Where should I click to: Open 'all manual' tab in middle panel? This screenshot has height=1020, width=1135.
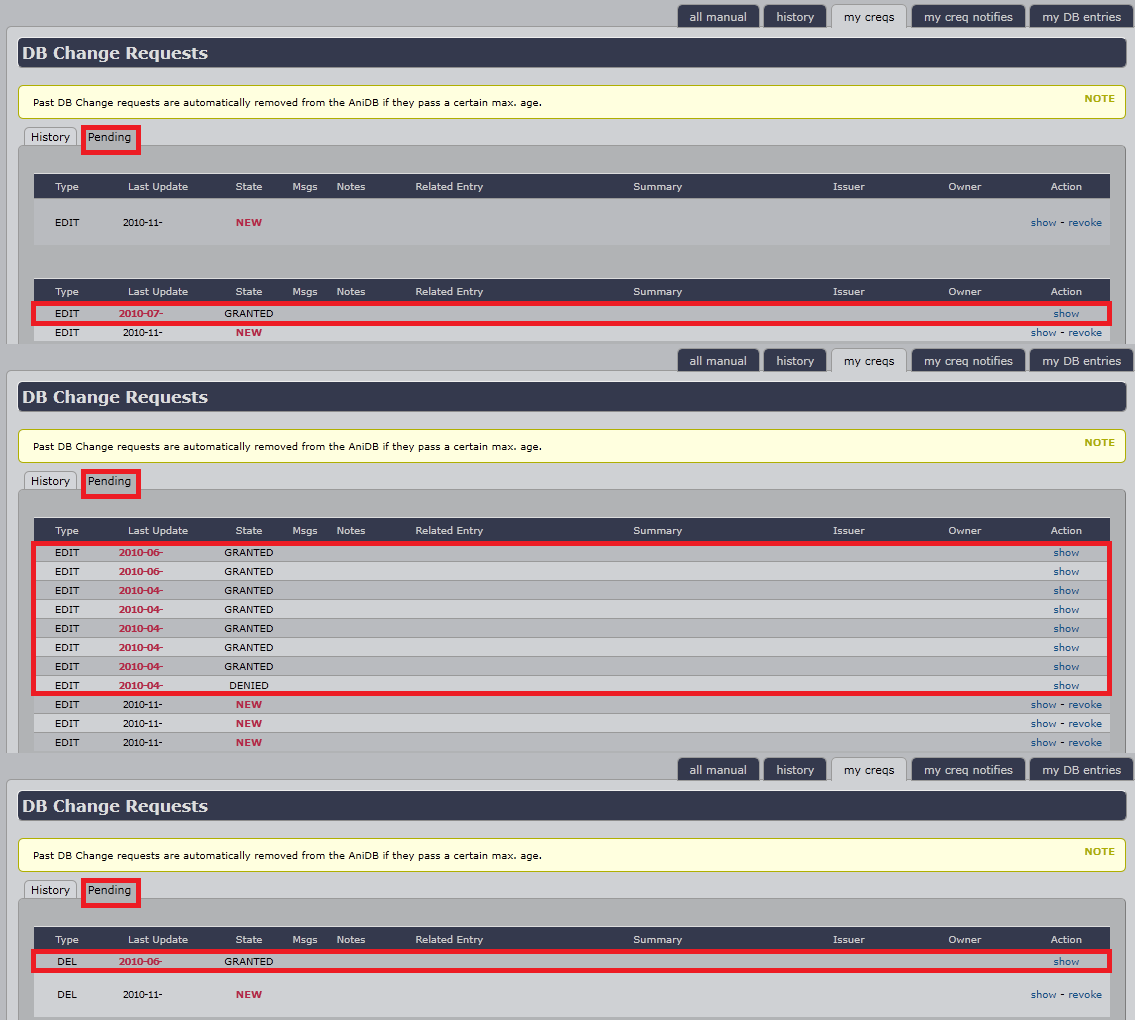click(x=717, y=361)
